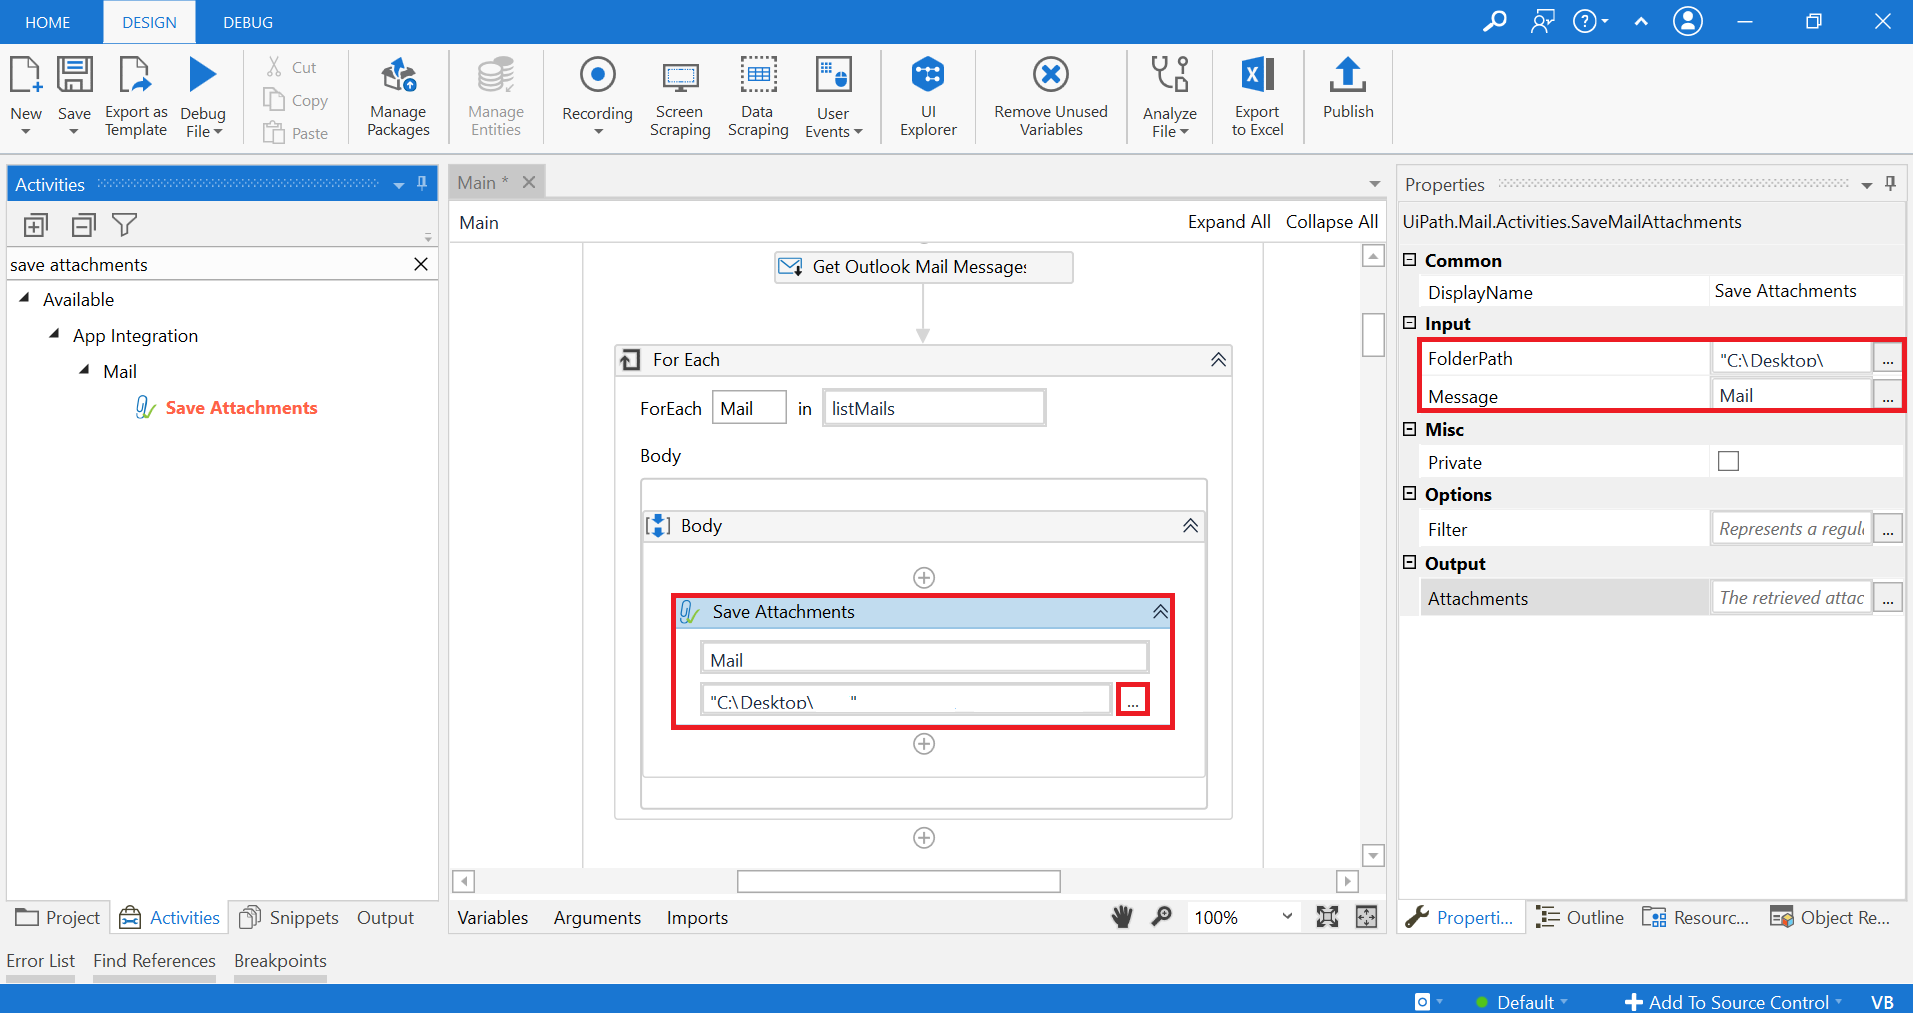Open Breakpoints panel
1913x1013 pixels.
tap(280, 960)
